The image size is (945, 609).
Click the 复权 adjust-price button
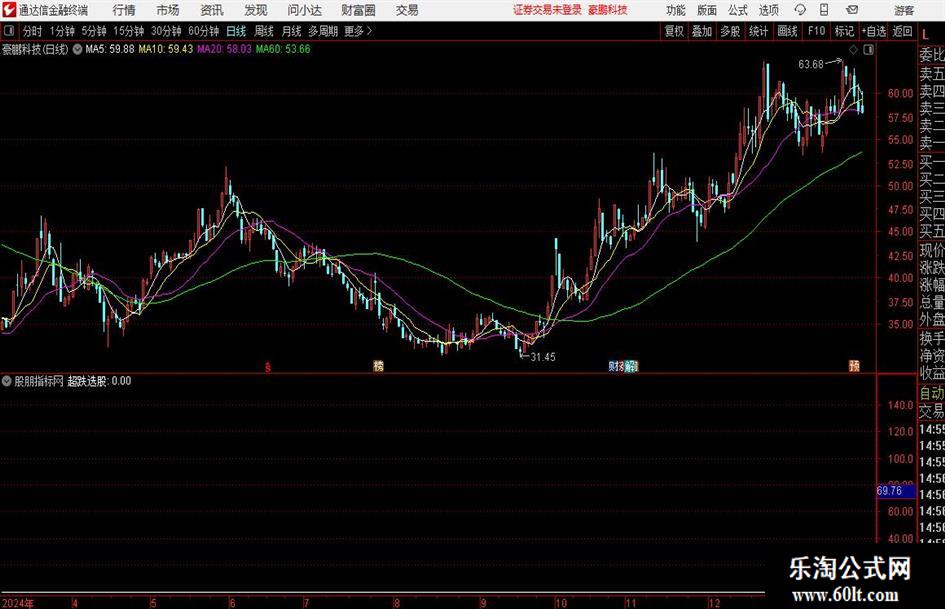pos(674,31)
